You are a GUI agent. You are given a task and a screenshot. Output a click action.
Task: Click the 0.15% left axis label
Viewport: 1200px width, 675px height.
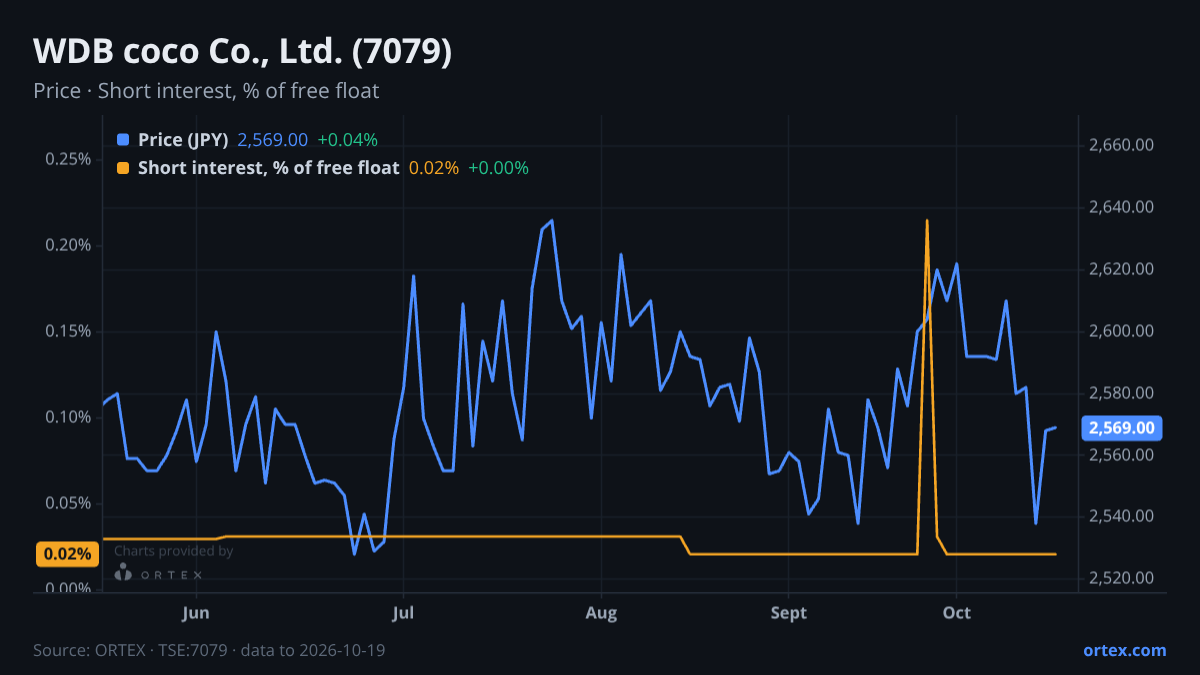(69, 331)
